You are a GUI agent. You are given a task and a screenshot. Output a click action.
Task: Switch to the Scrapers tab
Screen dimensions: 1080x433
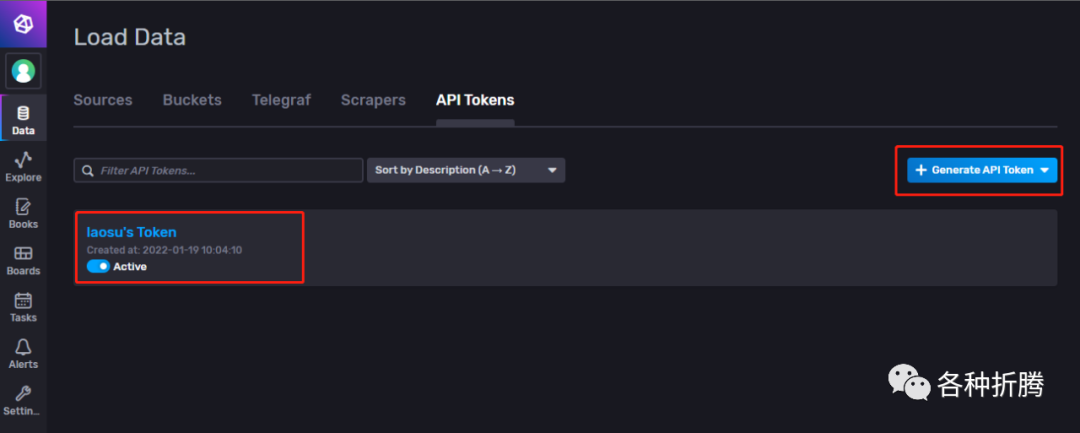(x=373, y=100)
